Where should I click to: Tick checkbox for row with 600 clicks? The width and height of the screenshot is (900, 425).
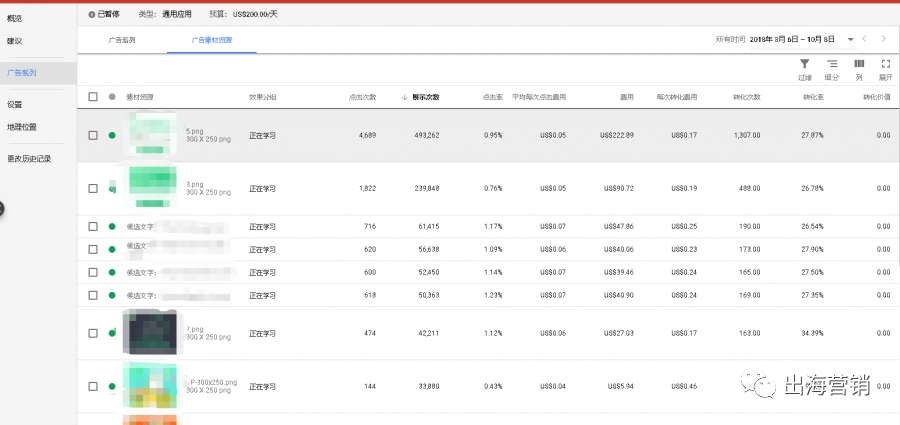point(93,272)
